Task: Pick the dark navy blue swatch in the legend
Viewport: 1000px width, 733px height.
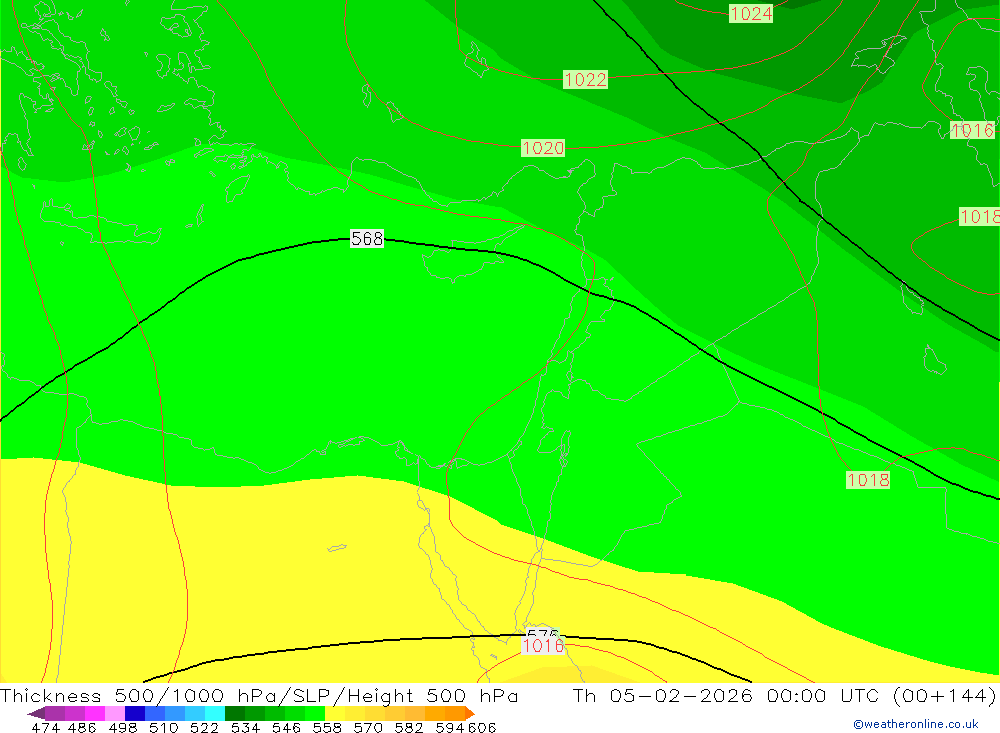Action: (135, 713)
